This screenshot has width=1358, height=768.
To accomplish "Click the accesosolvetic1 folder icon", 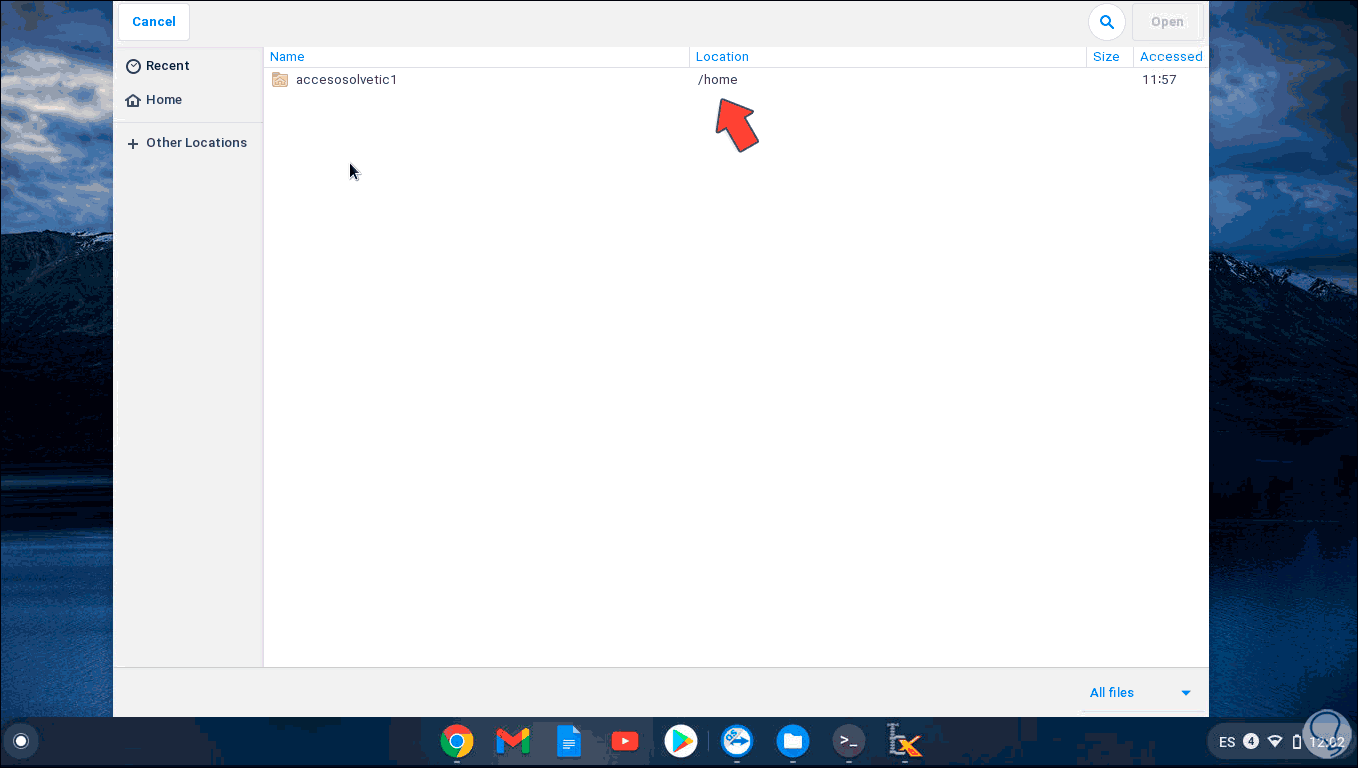I will click(280, 80).
